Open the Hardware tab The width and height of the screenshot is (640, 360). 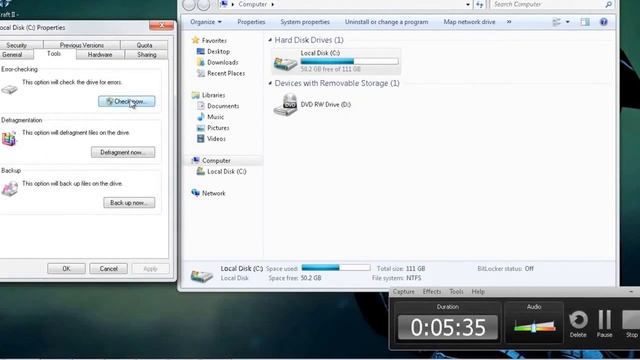click(100, 54)
